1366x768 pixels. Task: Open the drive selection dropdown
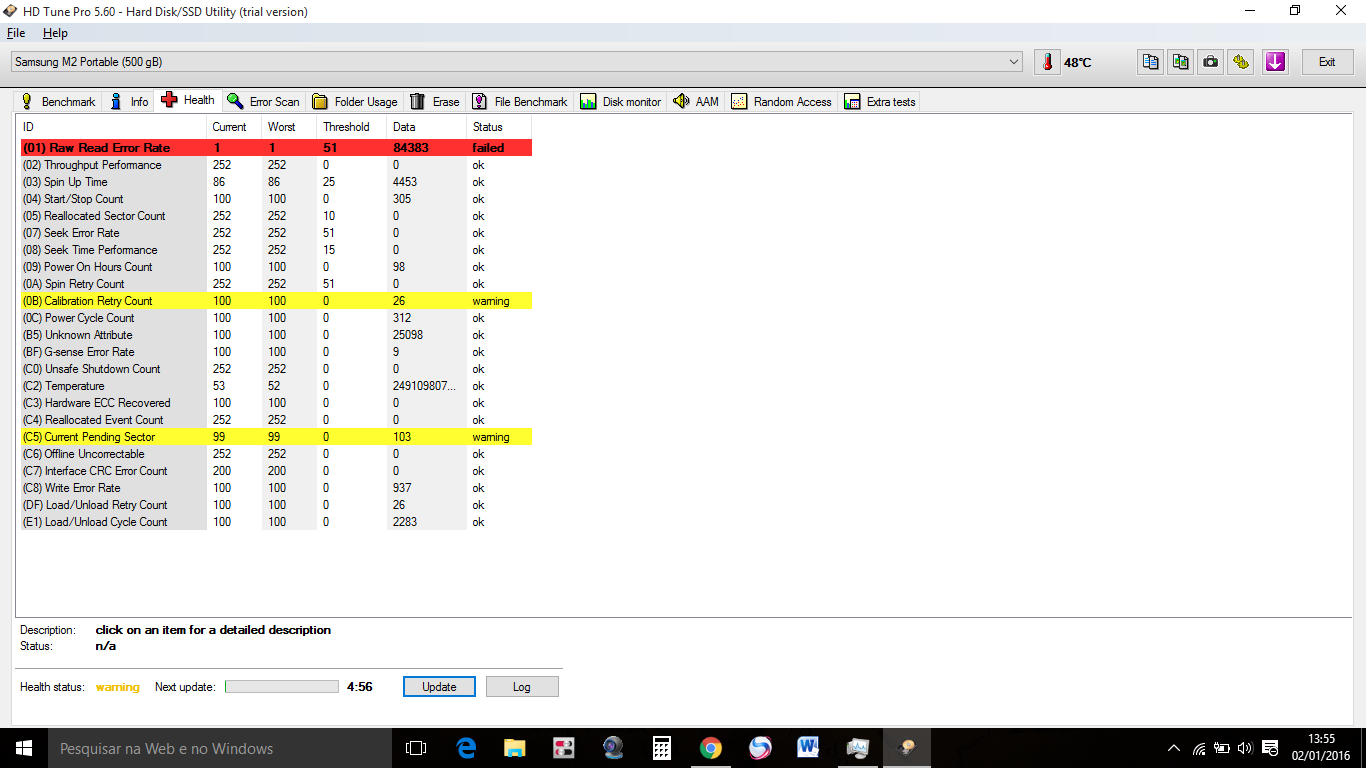pyautogui.click(x=517, y=62)
